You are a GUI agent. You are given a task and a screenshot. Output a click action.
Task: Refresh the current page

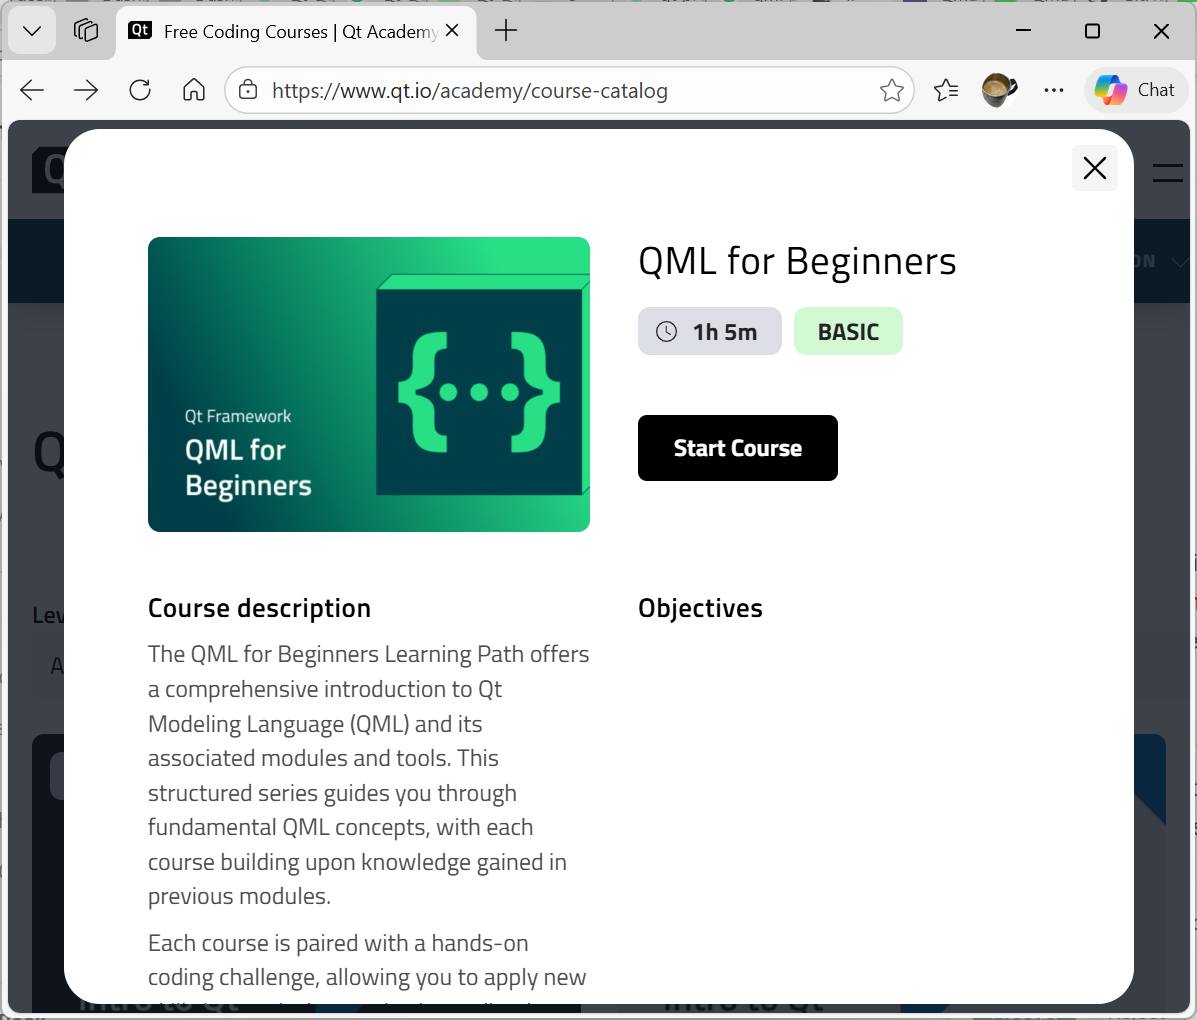[140, 90]
